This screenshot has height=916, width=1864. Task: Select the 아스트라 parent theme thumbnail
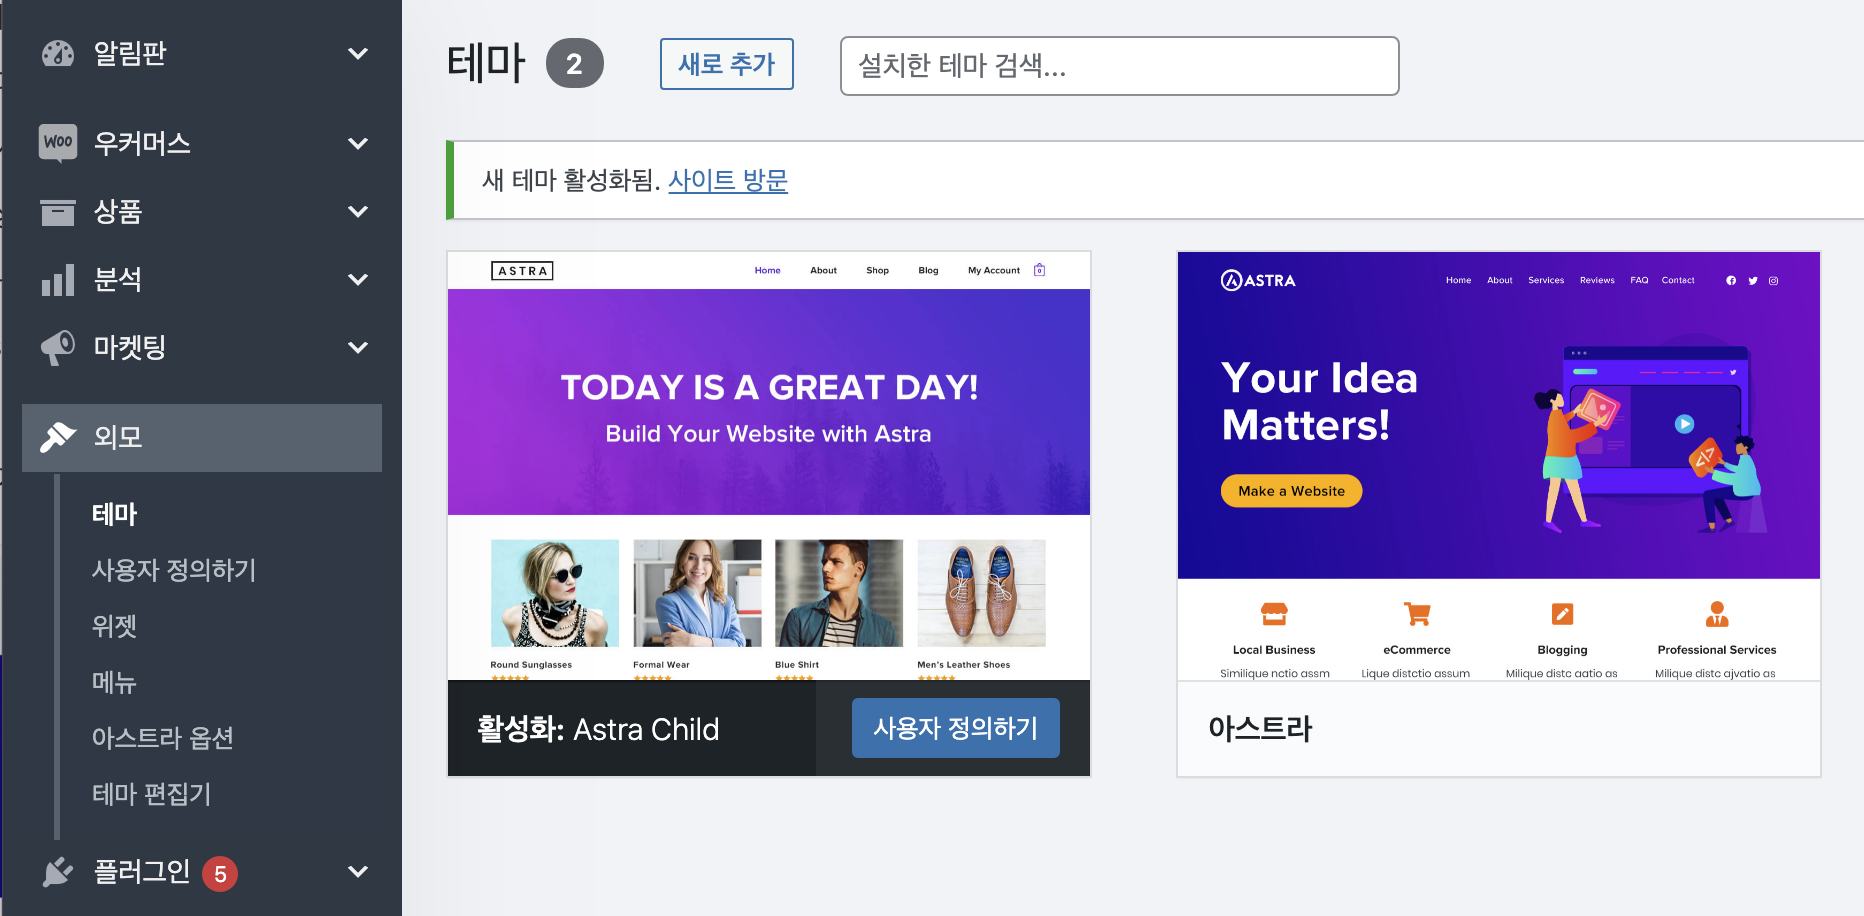(x=1498, y=465)
